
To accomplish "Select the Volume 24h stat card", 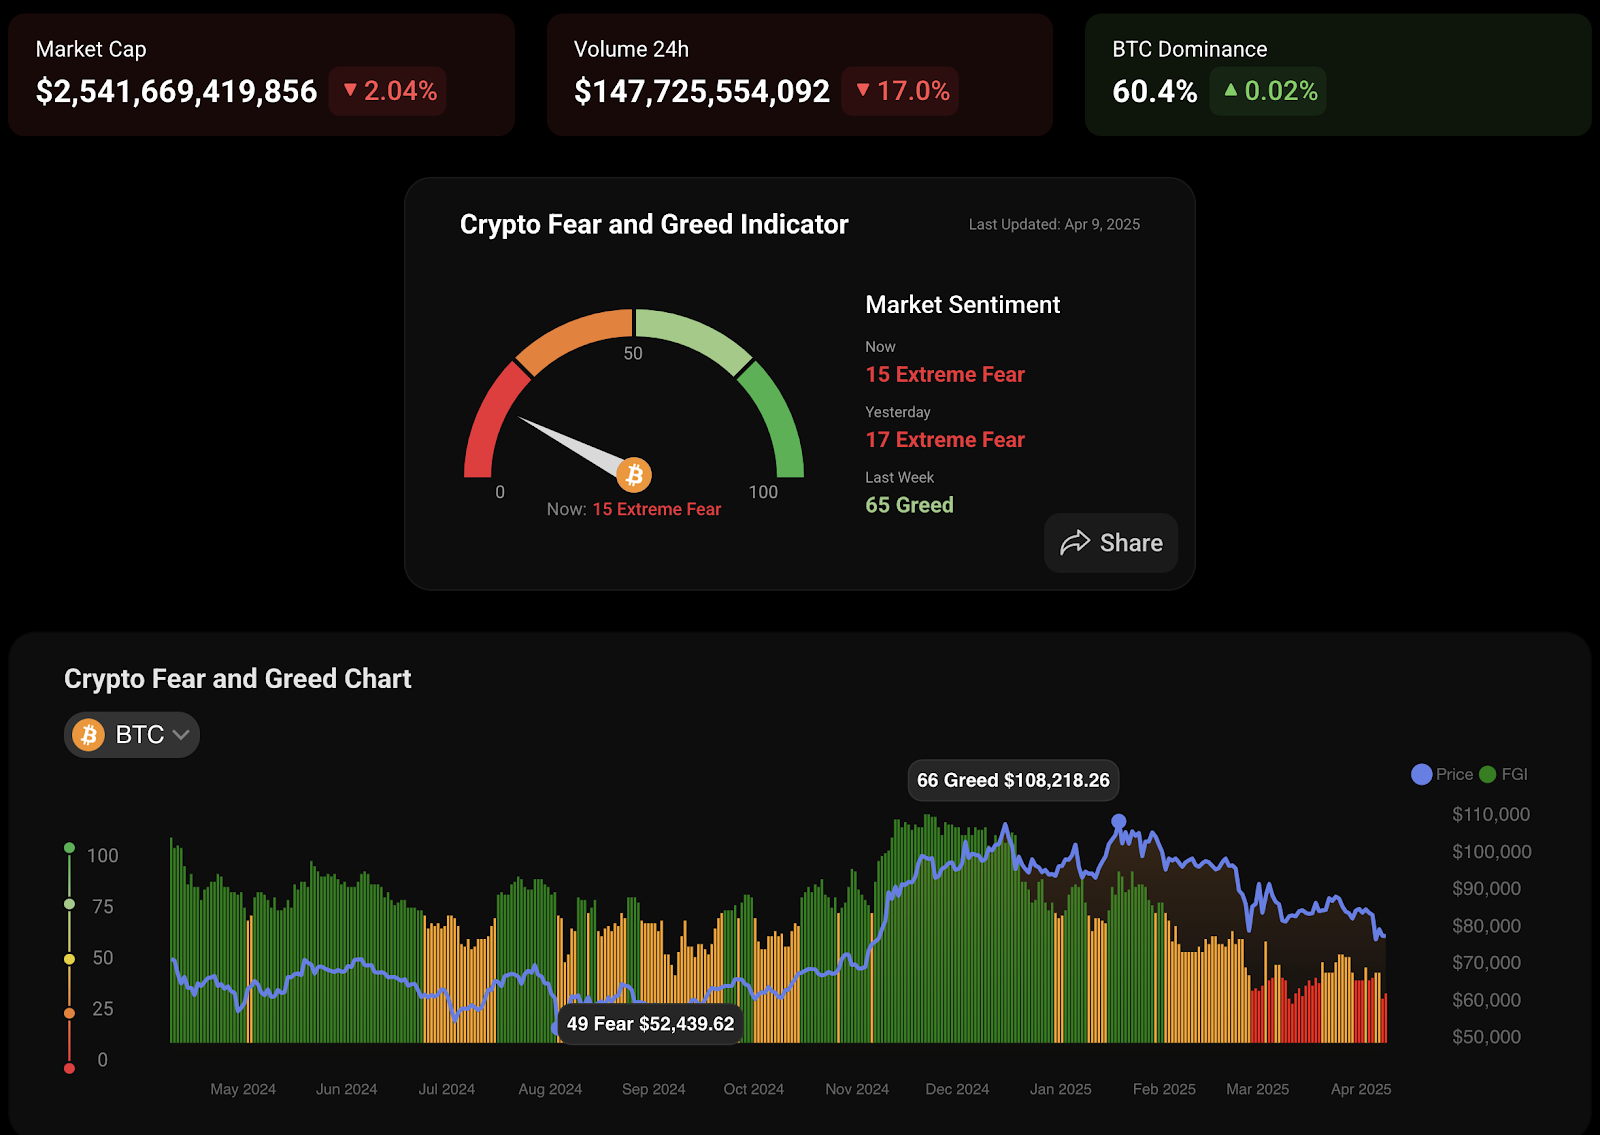I will (799, 75).
